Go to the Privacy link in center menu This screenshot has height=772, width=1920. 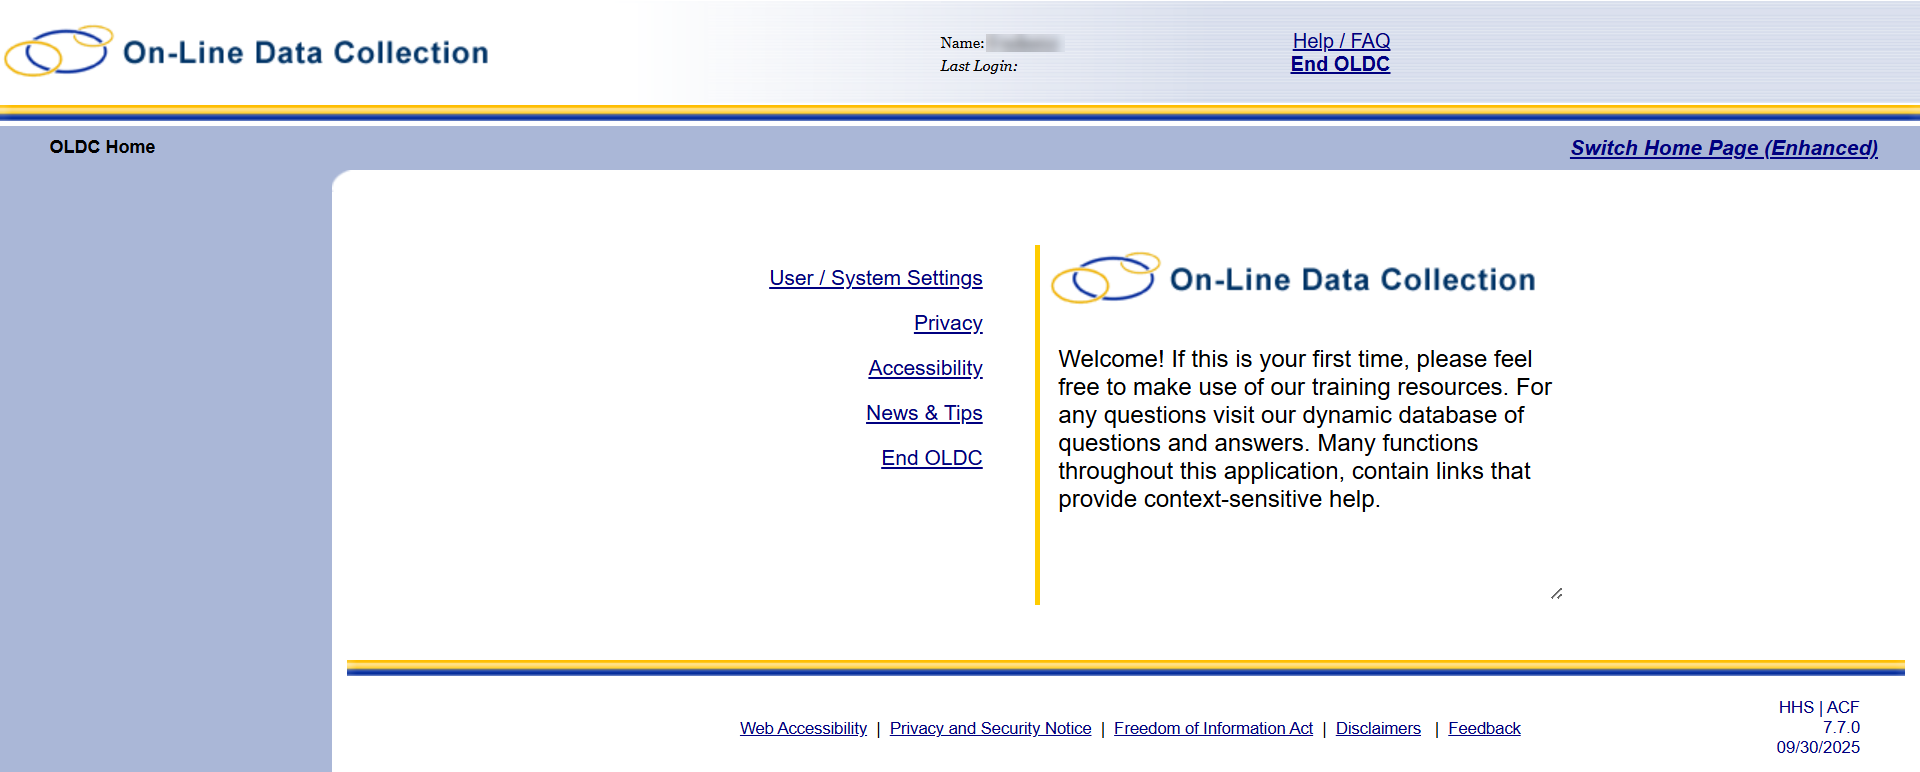947,323
